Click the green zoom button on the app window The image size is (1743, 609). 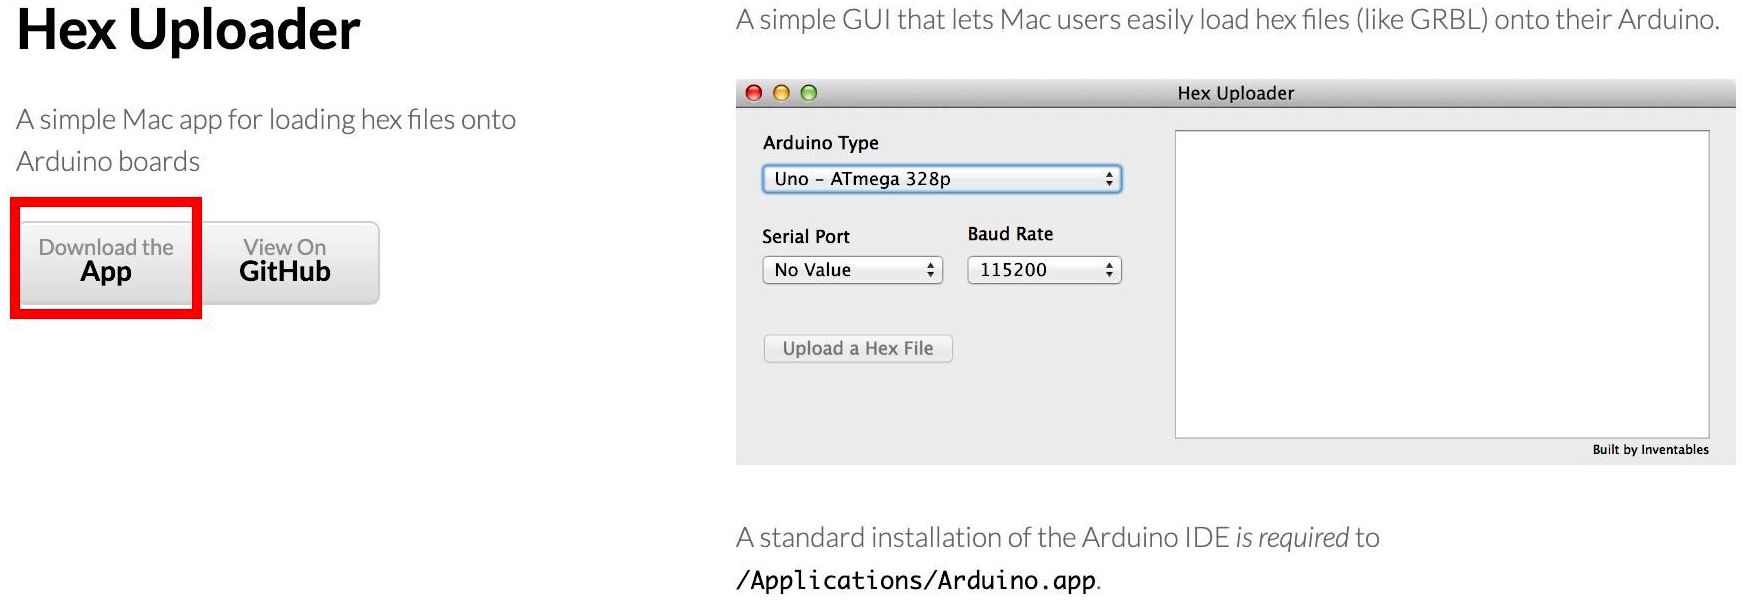[809, 92]
